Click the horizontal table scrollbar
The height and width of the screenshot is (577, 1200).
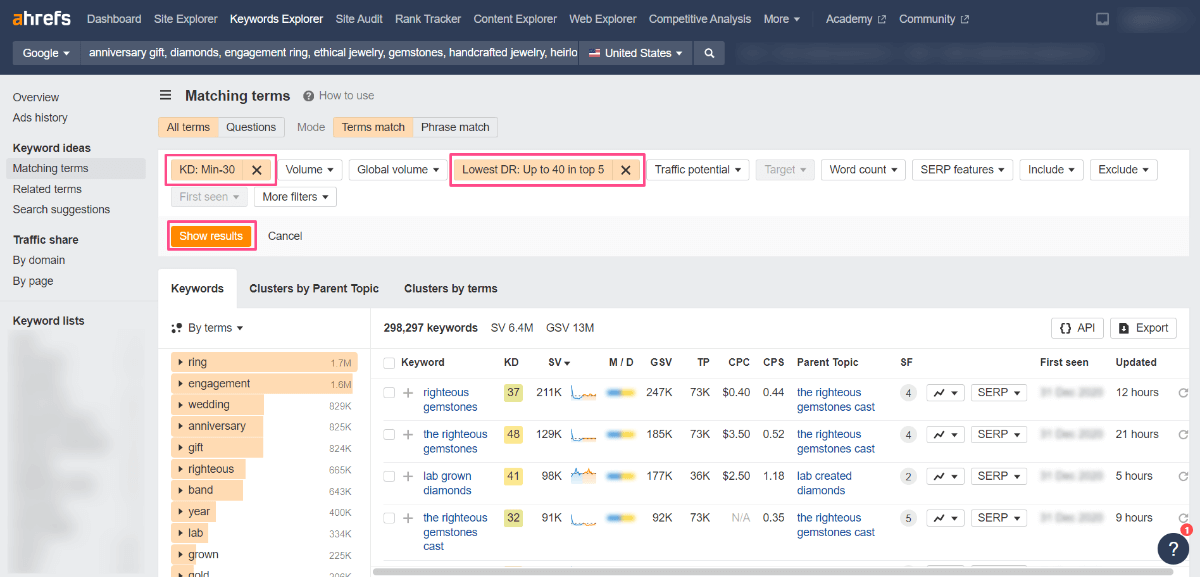pyautogui.click(x=773, y=572)
